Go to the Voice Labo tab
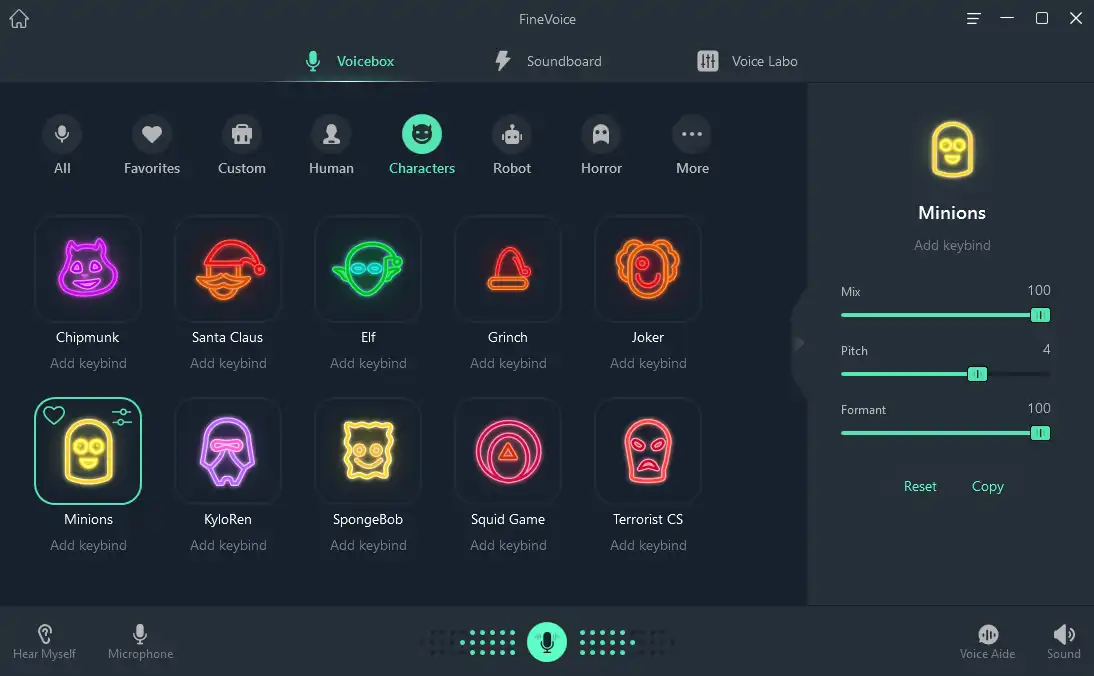The width and height of the screenshot is (1094, 676). pyautogui.click(x=747, y=61)
